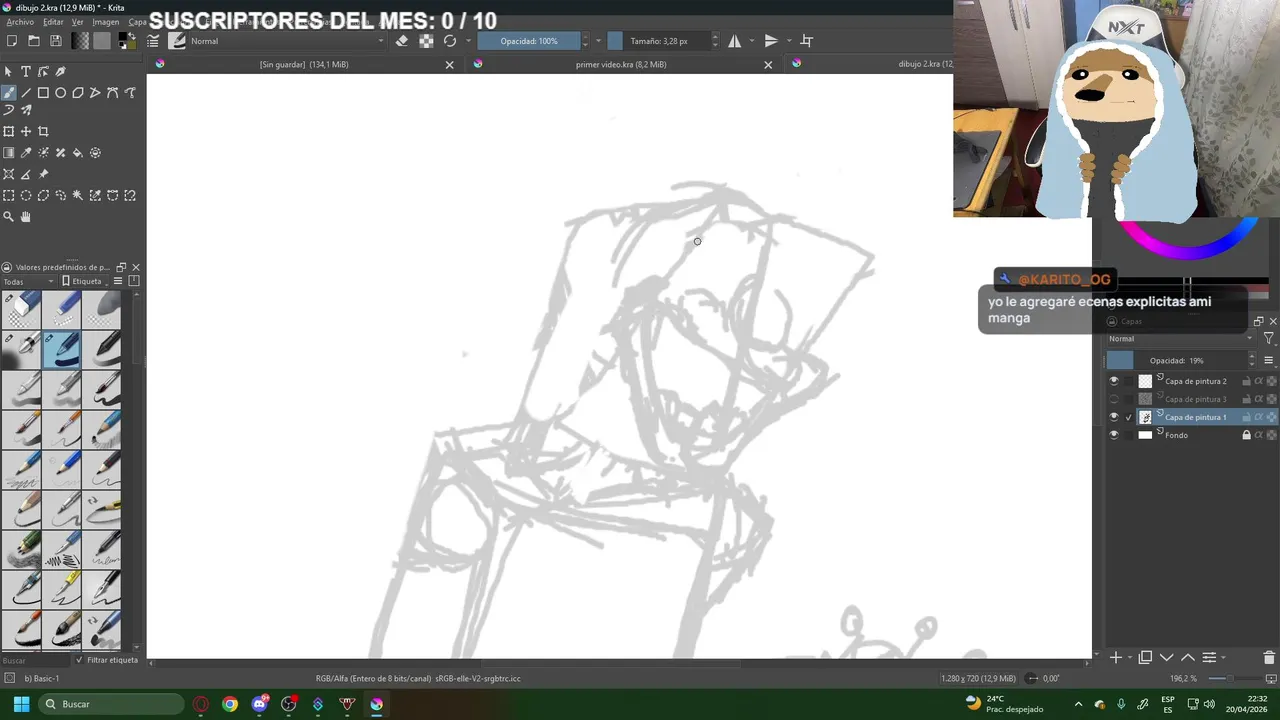This screenshot has height=720, width=1280.
Task: Open the brush editor settings icon
Action: (153, 41)
